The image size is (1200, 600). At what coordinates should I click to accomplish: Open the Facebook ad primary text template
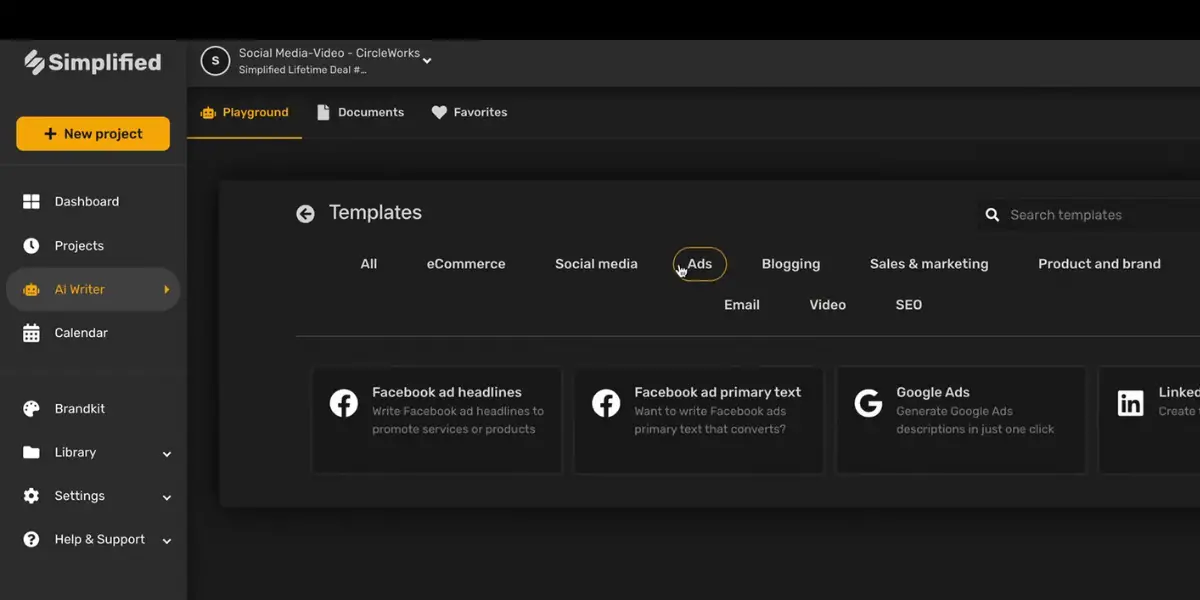(699, 420)
